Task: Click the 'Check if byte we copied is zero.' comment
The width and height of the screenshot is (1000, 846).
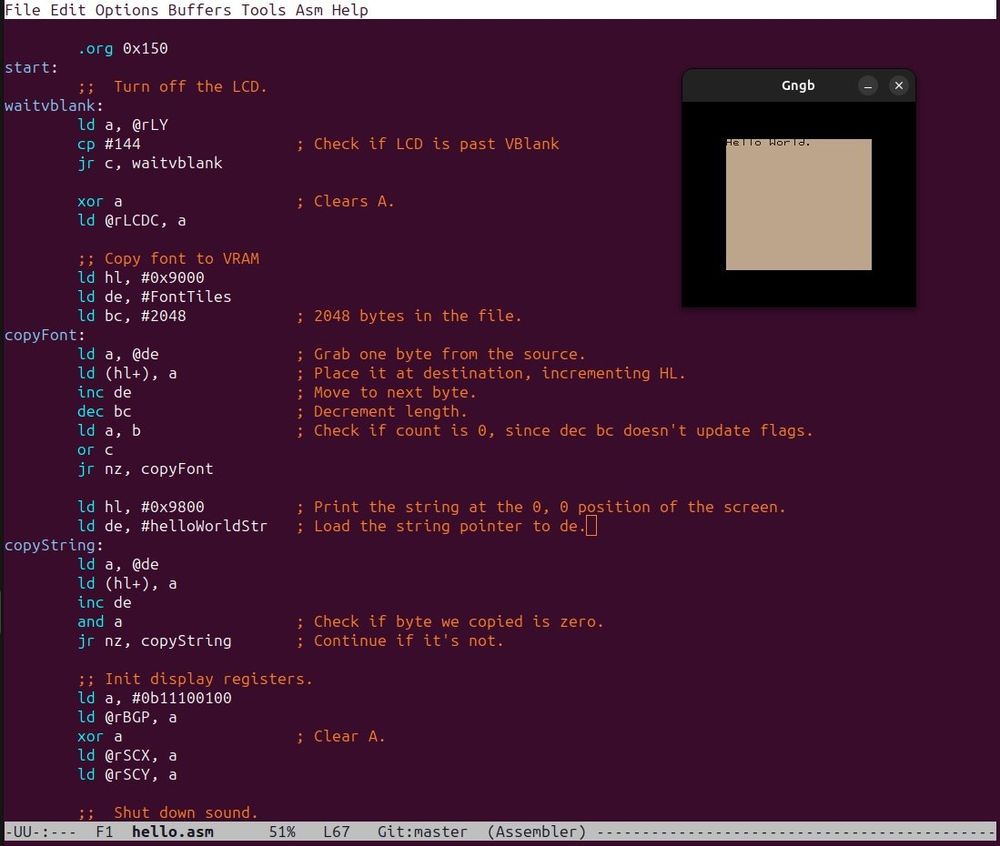Action: click(x=450, y=622)
